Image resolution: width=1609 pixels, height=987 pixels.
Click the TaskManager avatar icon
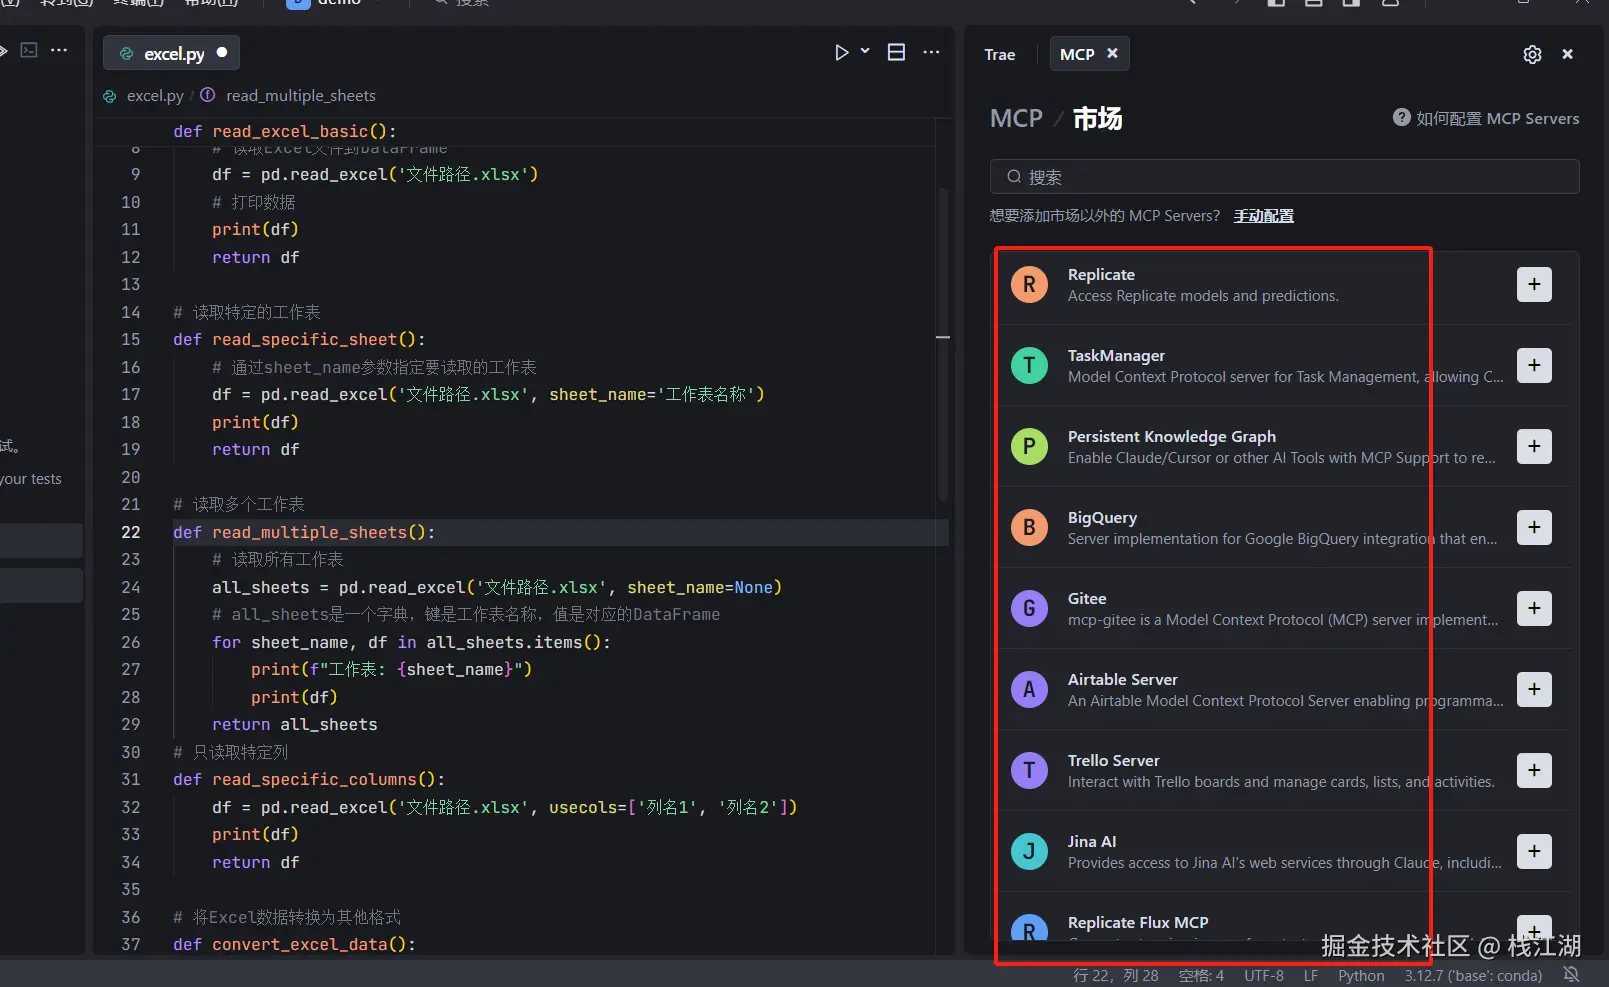click(x=1029, y=365)
